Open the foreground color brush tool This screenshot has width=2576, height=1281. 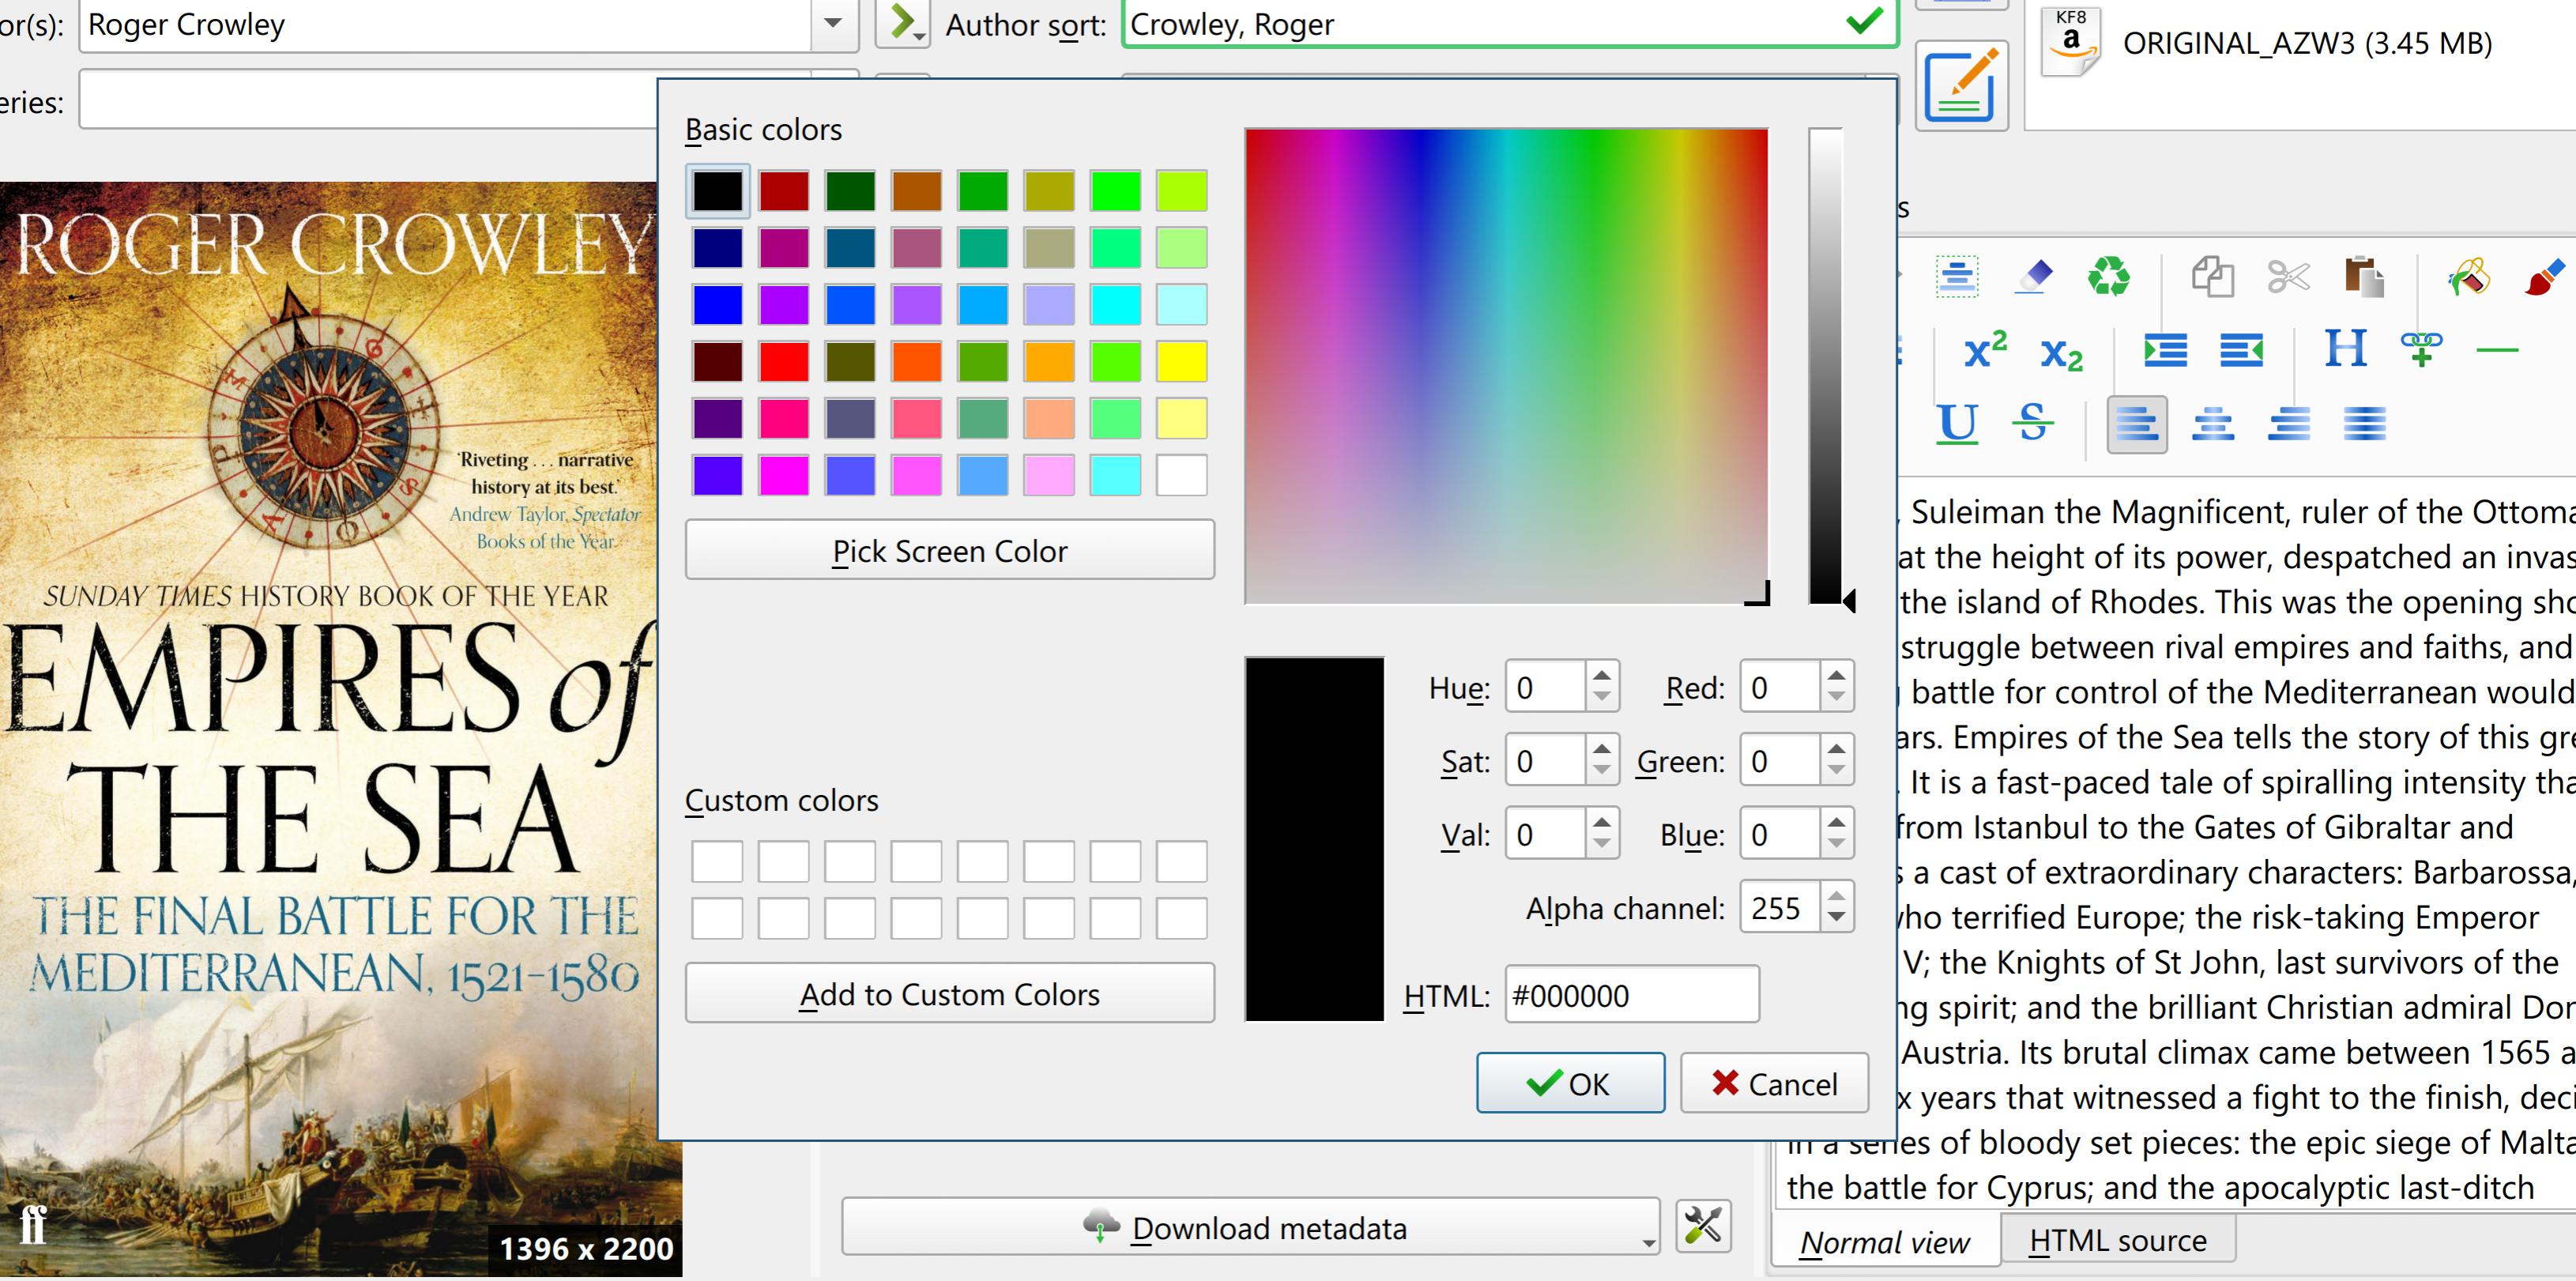[x=2544, y=276]
